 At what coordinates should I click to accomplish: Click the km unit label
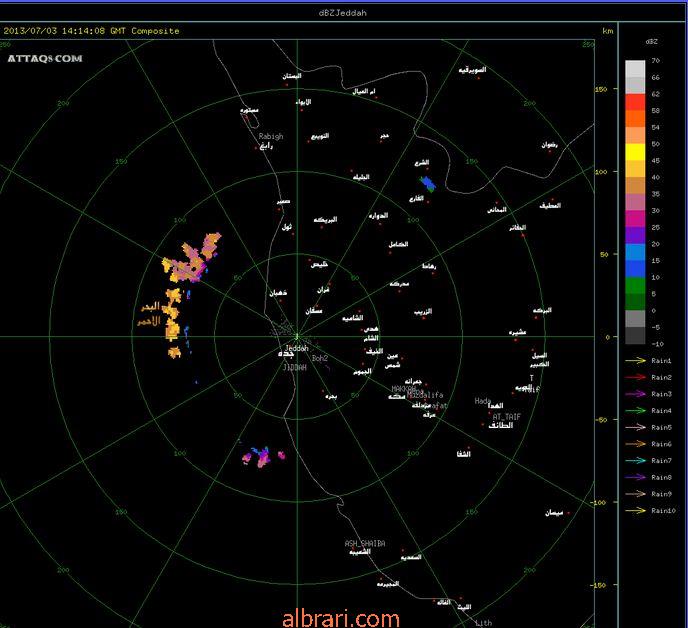[608, 31]
